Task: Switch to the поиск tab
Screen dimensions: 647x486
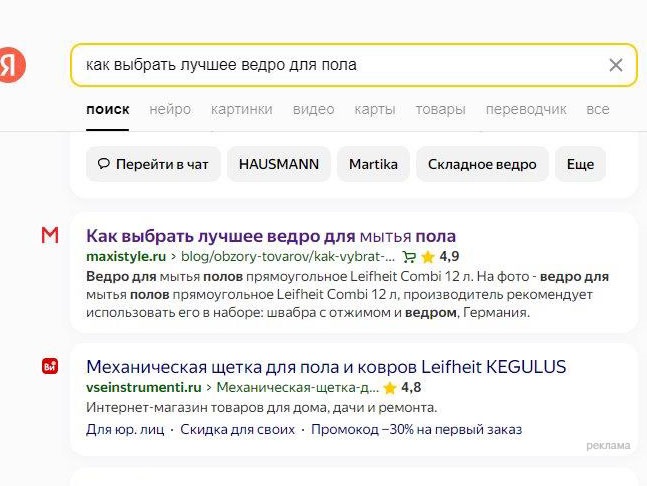Action: click(108, 110)
